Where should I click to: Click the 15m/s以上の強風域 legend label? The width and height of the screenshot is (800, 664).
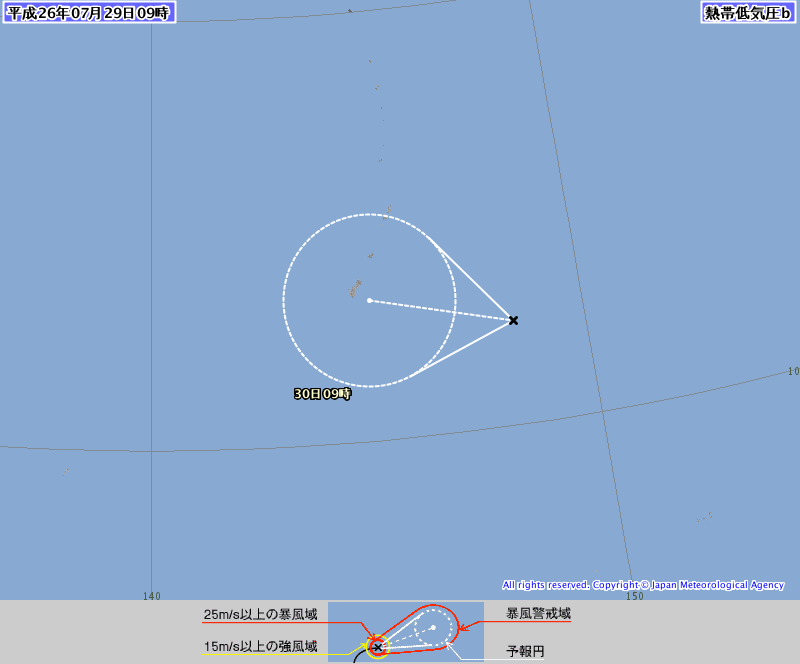coord(260,647)
